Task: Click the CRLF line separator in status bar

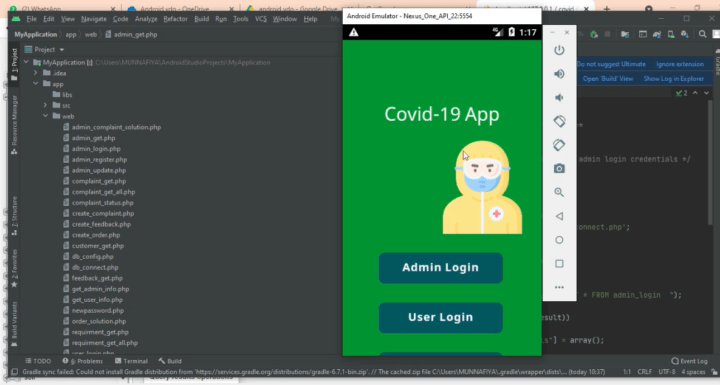Action: click(645, 372)
